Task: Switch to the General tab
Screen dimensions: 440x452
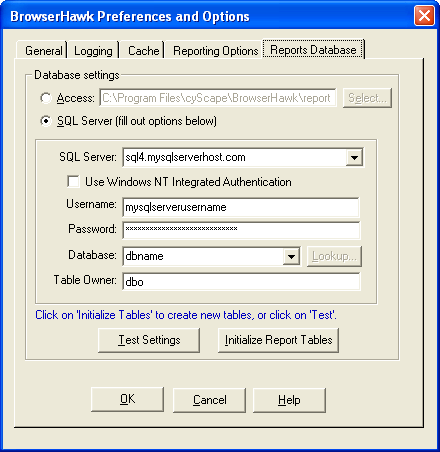Action: 43,51
